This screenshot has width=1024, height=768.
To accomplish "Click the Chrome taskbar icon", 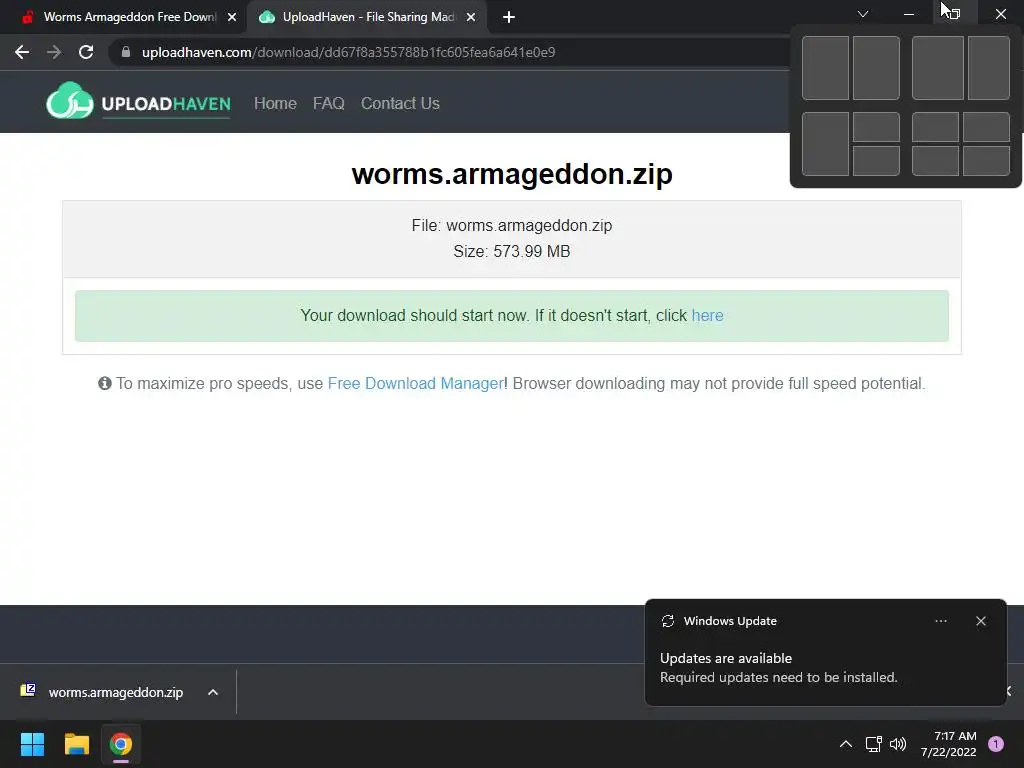I will [121, 744].
